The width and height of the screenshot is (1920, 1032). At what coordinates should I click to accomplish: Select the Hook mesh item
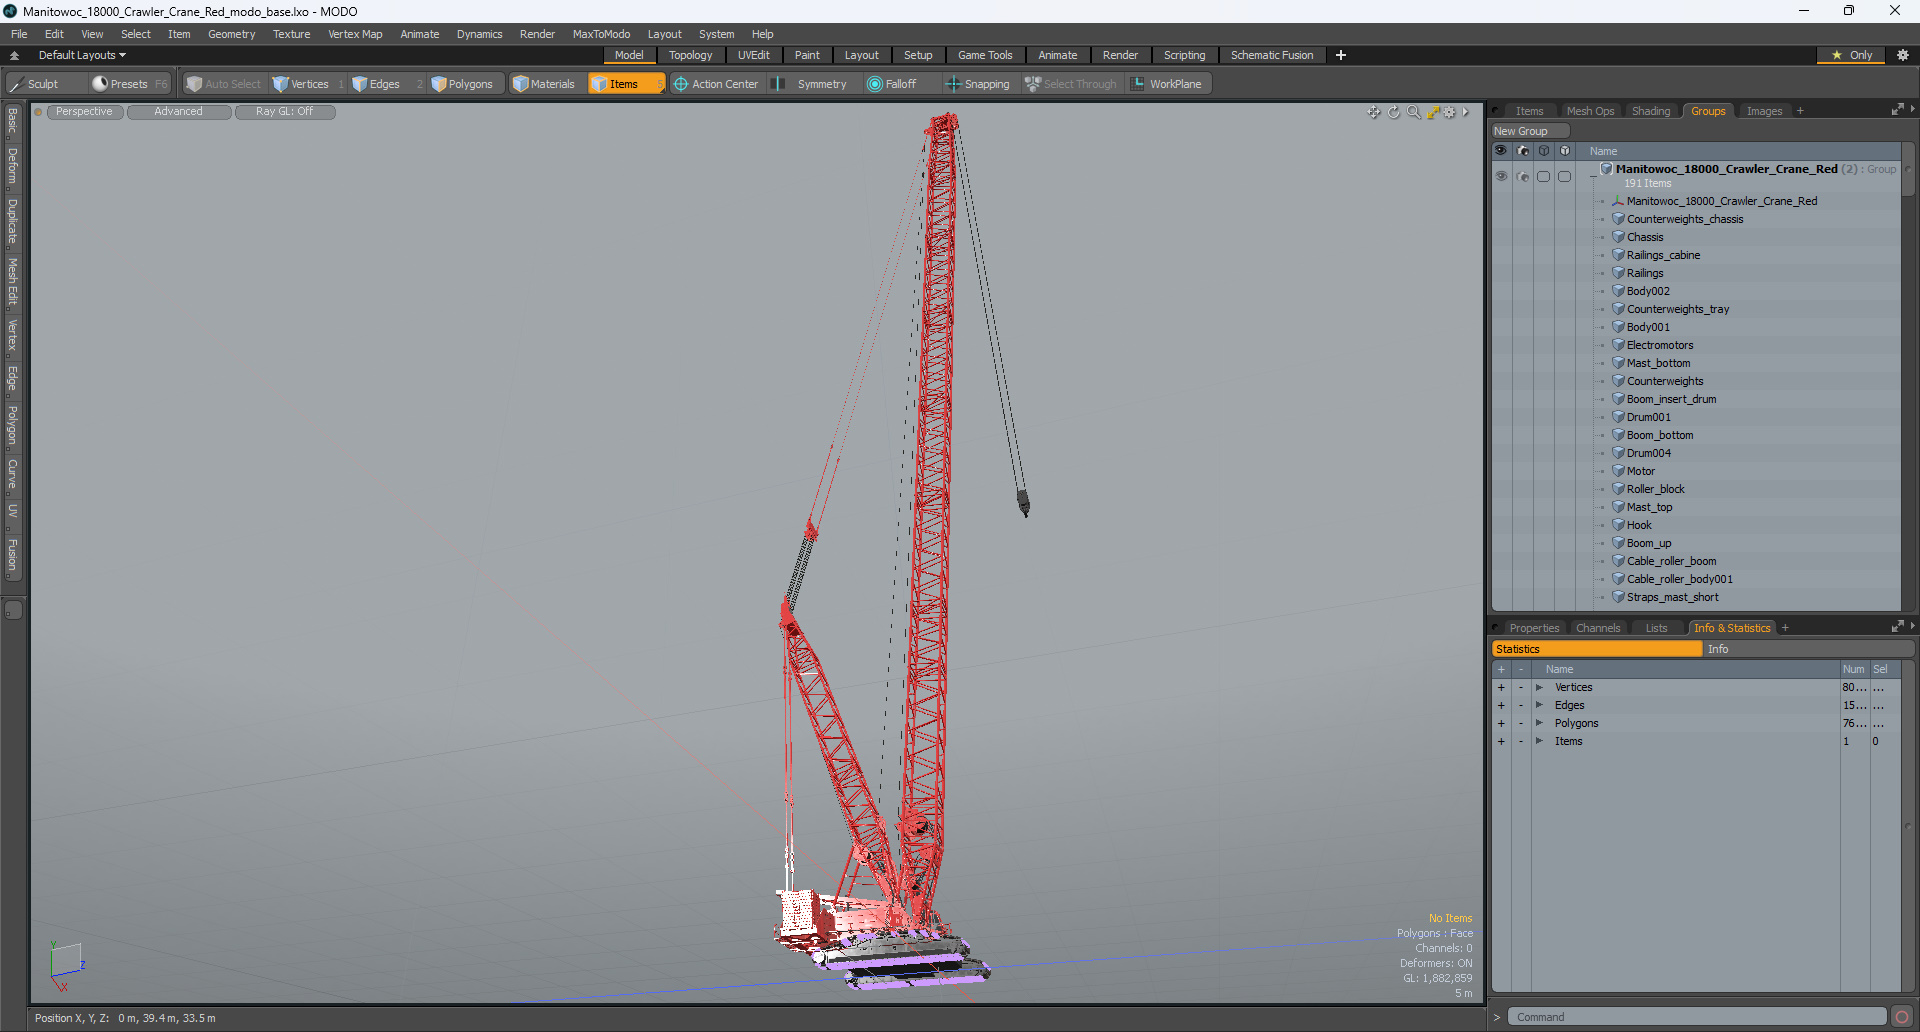1639,525
